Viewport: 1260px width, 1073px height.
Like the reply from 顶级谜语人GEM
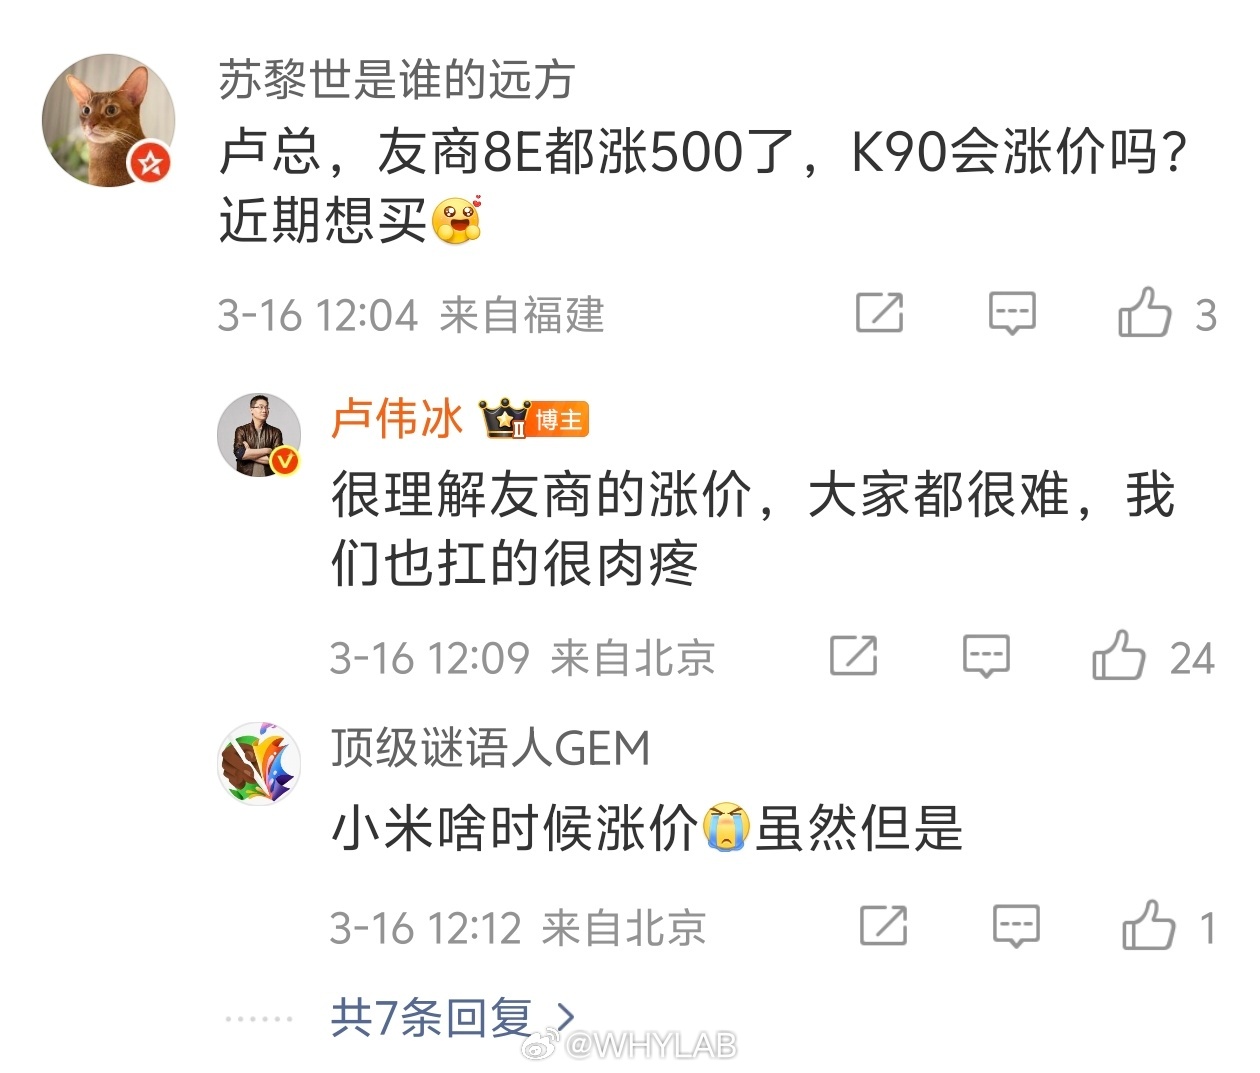pyautogui.click(x=1148, y=926)
